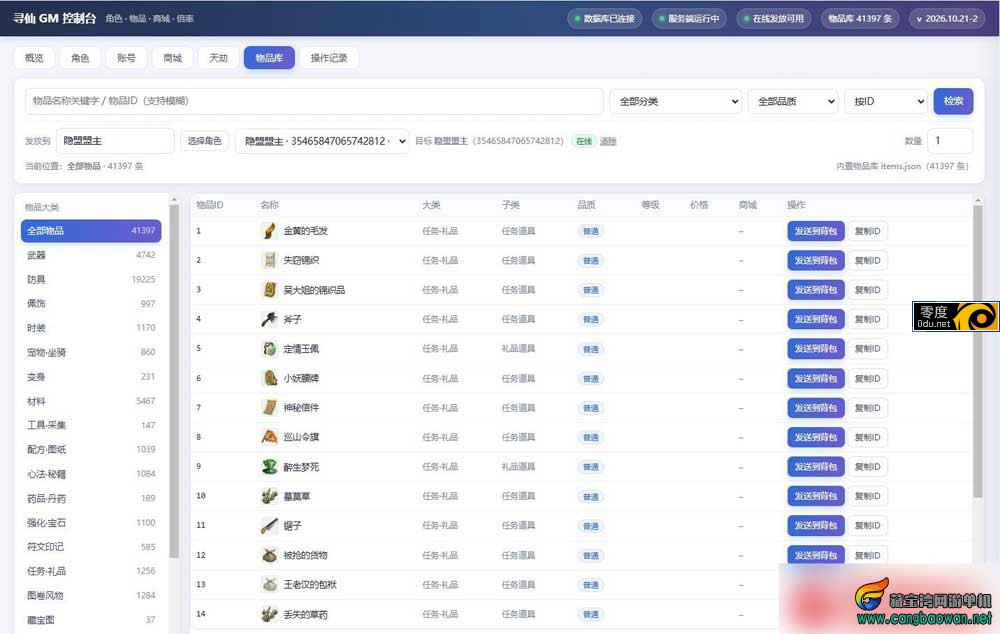Switch to the 天劫 tab
1000x634 pixels.
(218, 58)
